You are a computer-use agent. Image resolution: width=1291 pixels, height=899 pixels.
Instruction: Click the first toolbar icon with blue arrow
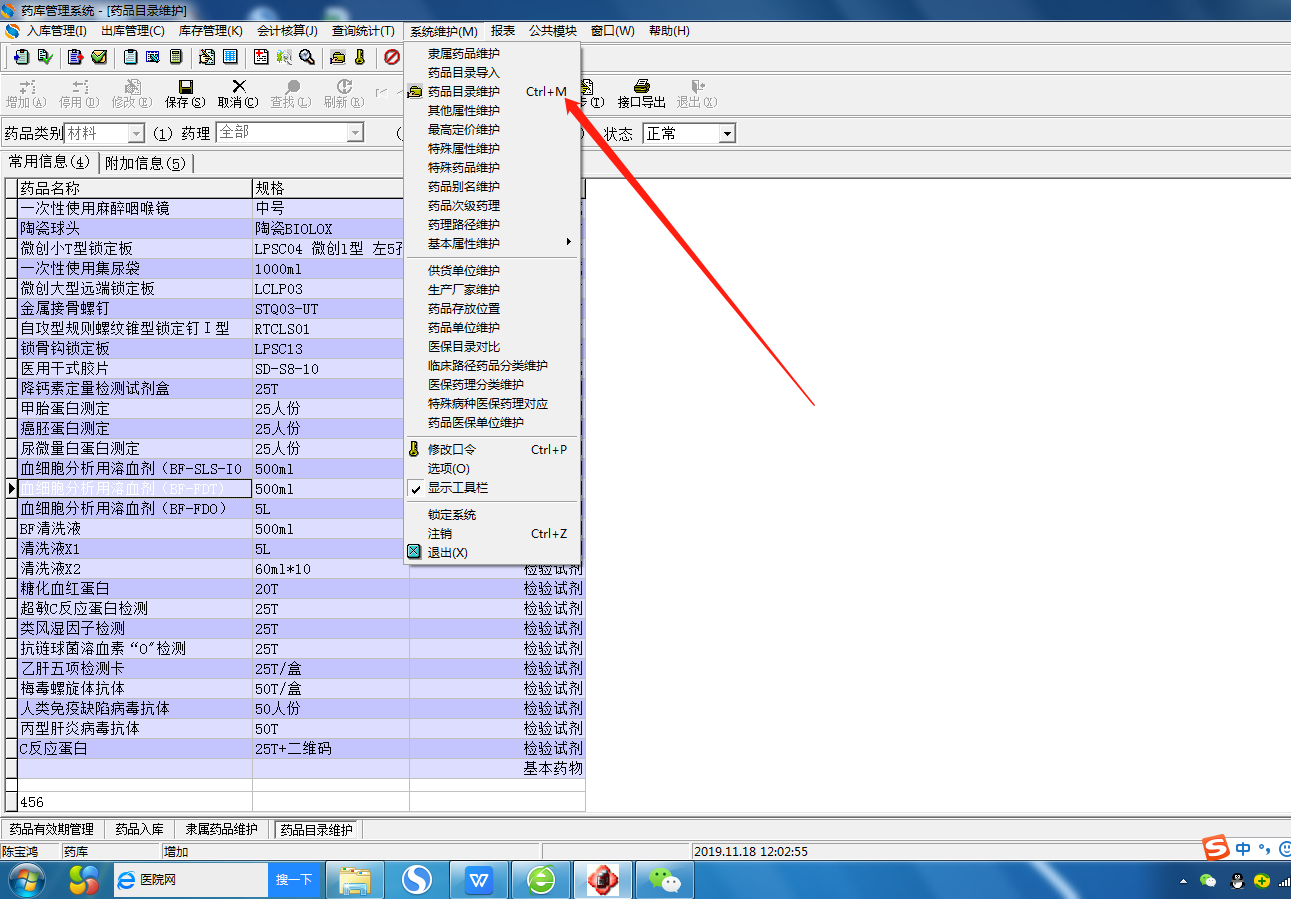pyautogui.click(x=22, y=57)
